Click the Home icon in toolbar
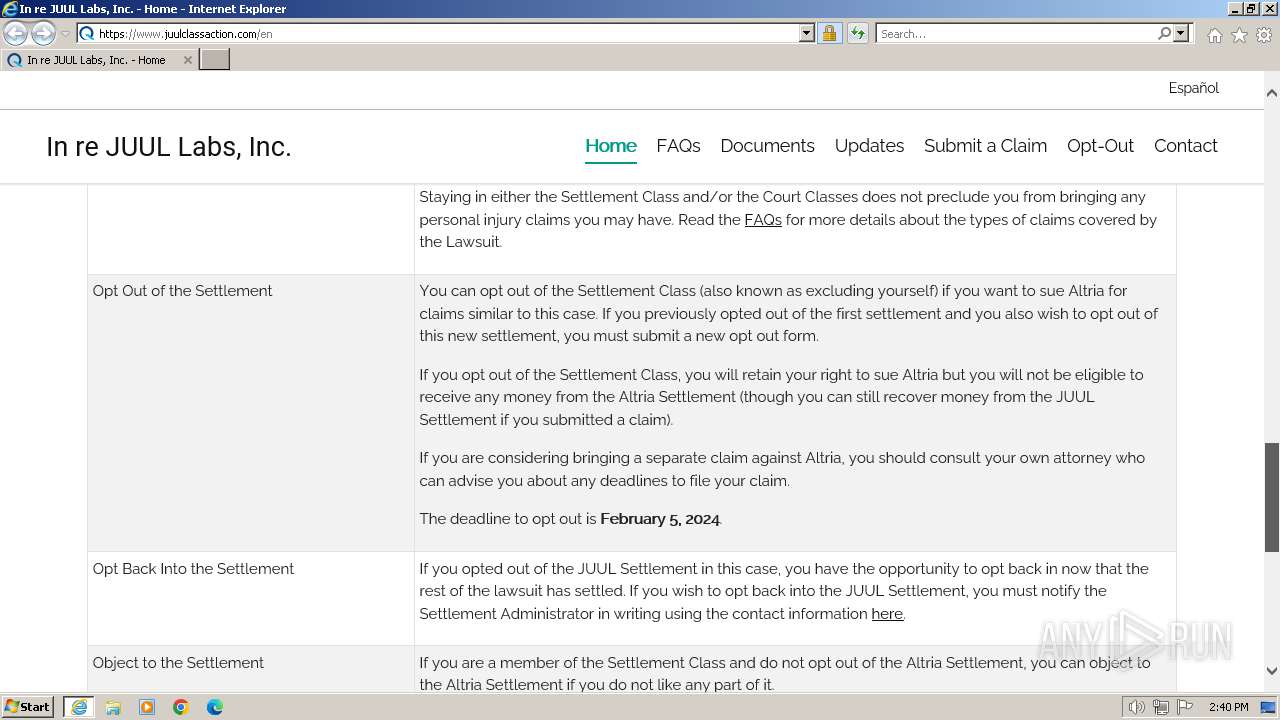 (1214, 35)
